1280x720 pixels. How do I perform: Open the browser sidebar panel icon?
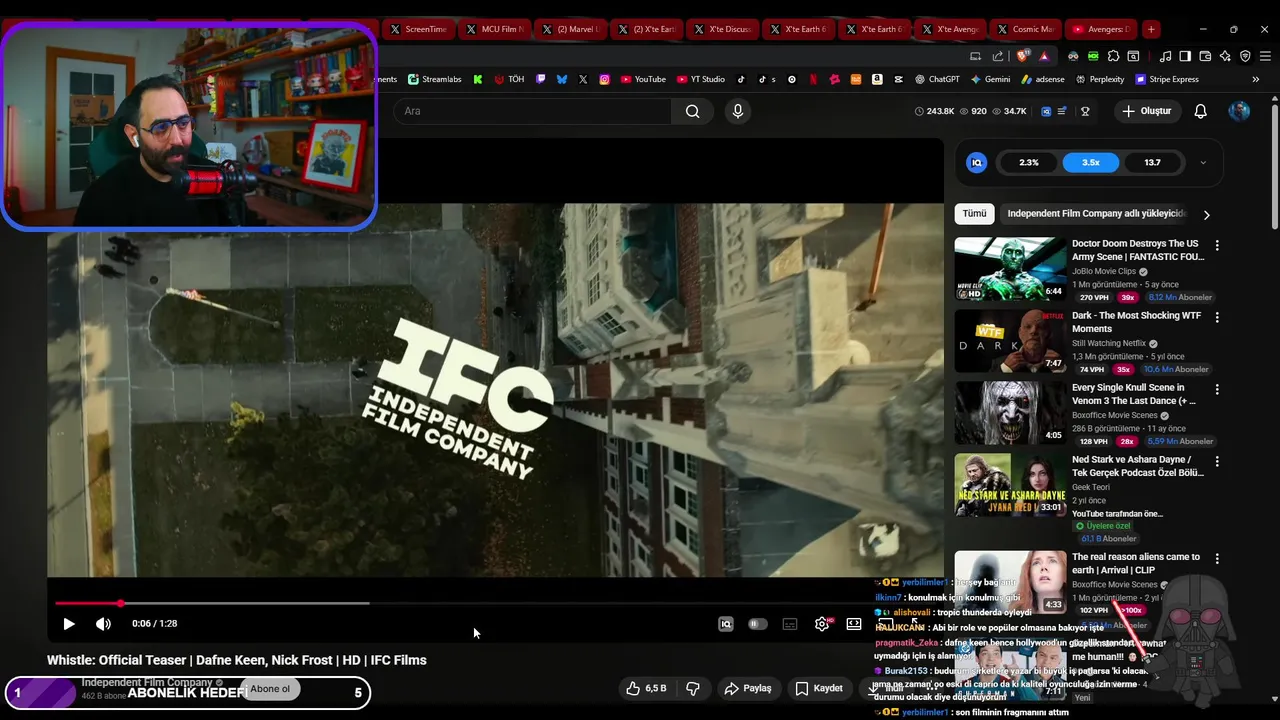click(1185, 56)
